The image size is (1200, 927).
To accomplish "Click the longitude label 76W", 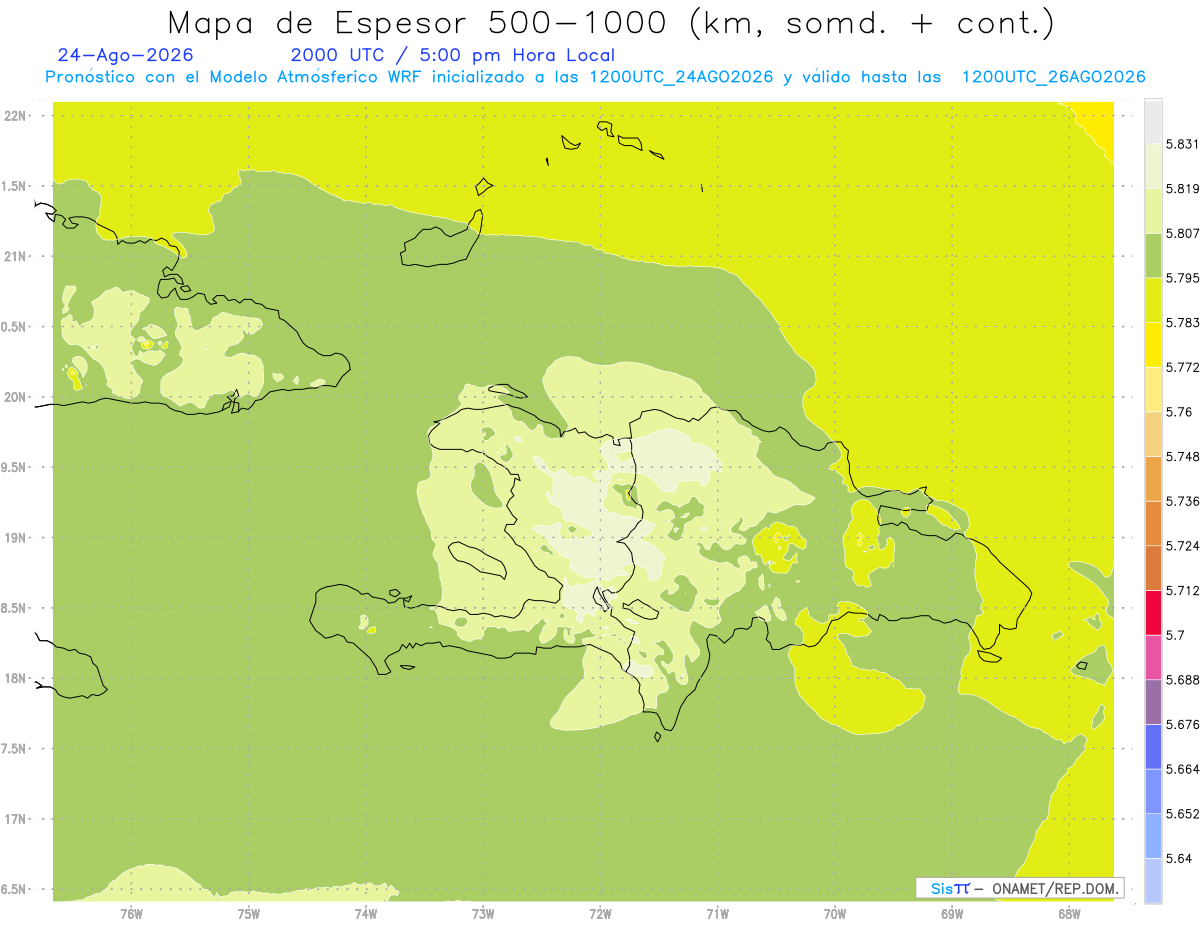I will pyautogui.click(x=131, y=913).
